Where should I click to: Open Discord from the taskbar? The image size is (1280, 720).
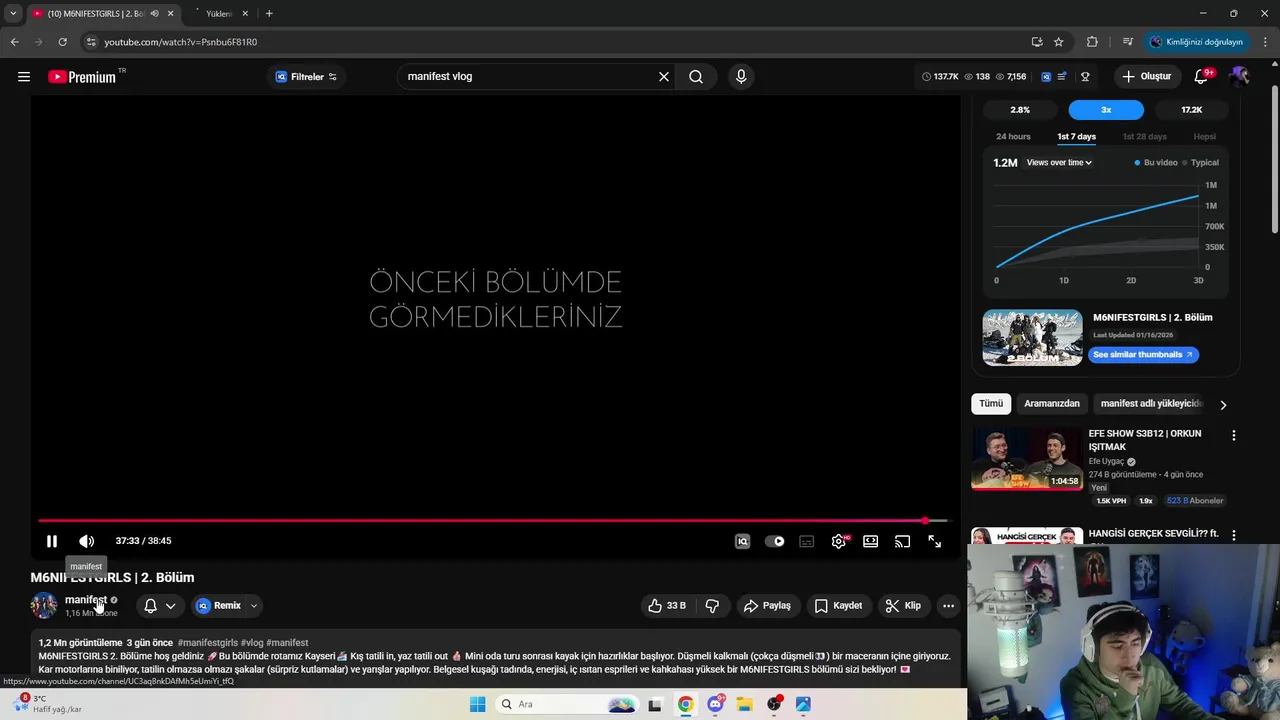[x=715, y=705]
